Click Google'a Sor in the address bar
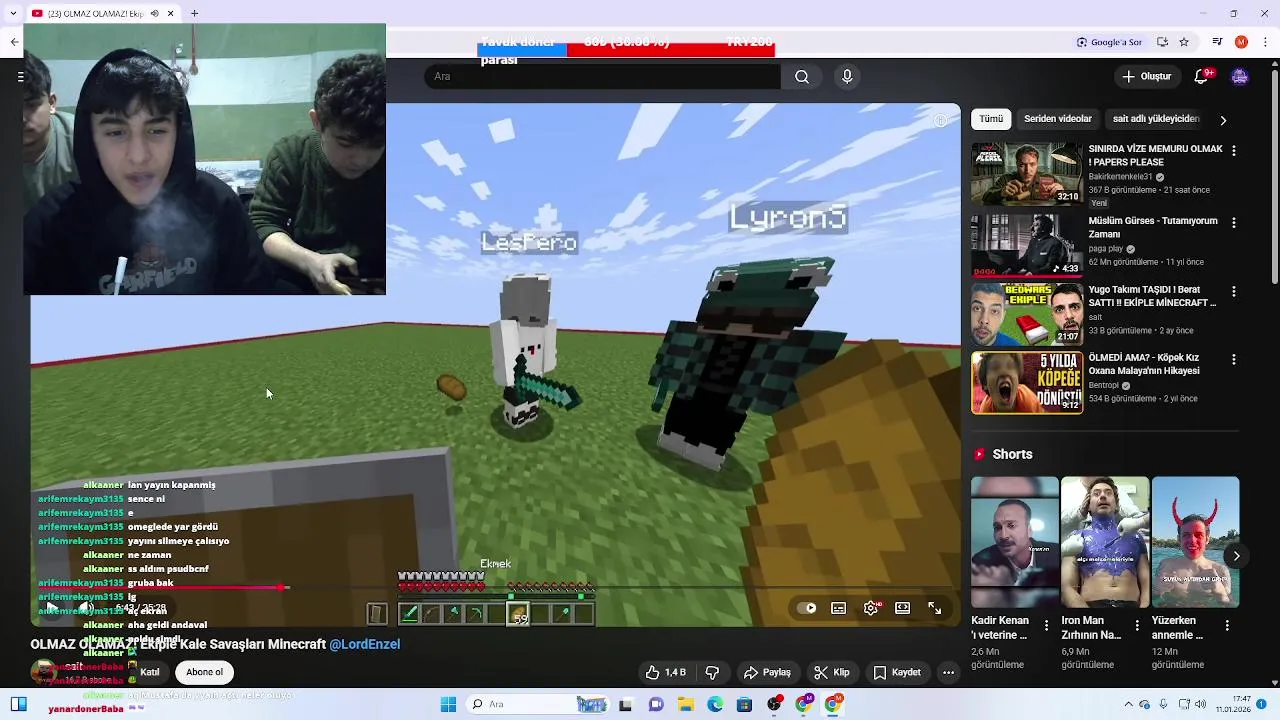Viewport: 1280px width, 720px height. click(1110, 42)
